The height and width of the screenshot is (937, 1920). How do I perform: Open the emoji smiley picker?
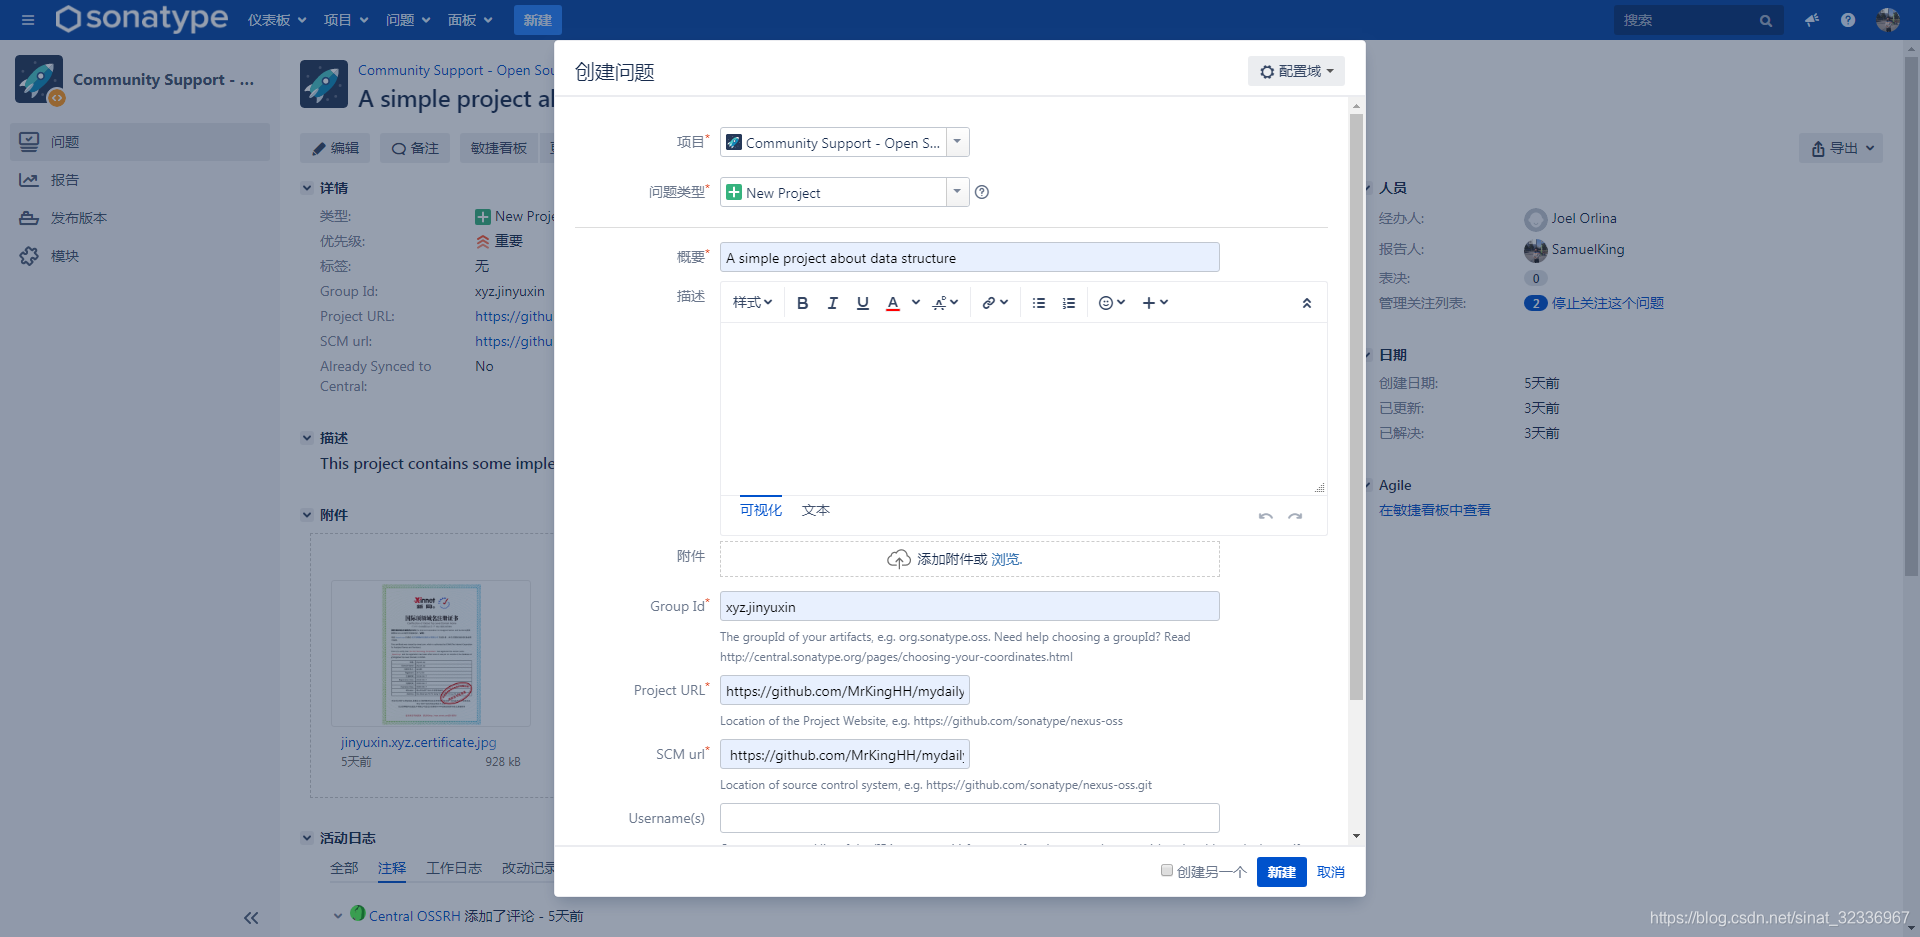(x=1112, y=303)
